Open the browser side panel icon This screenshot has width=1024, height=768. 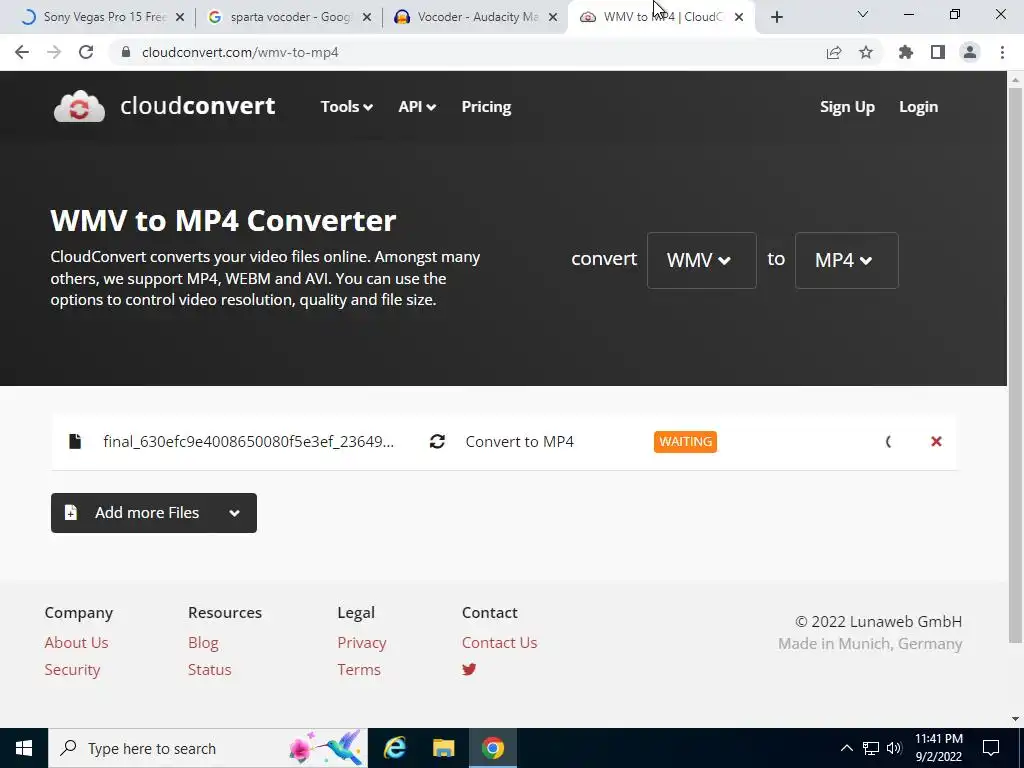point(938,52)
